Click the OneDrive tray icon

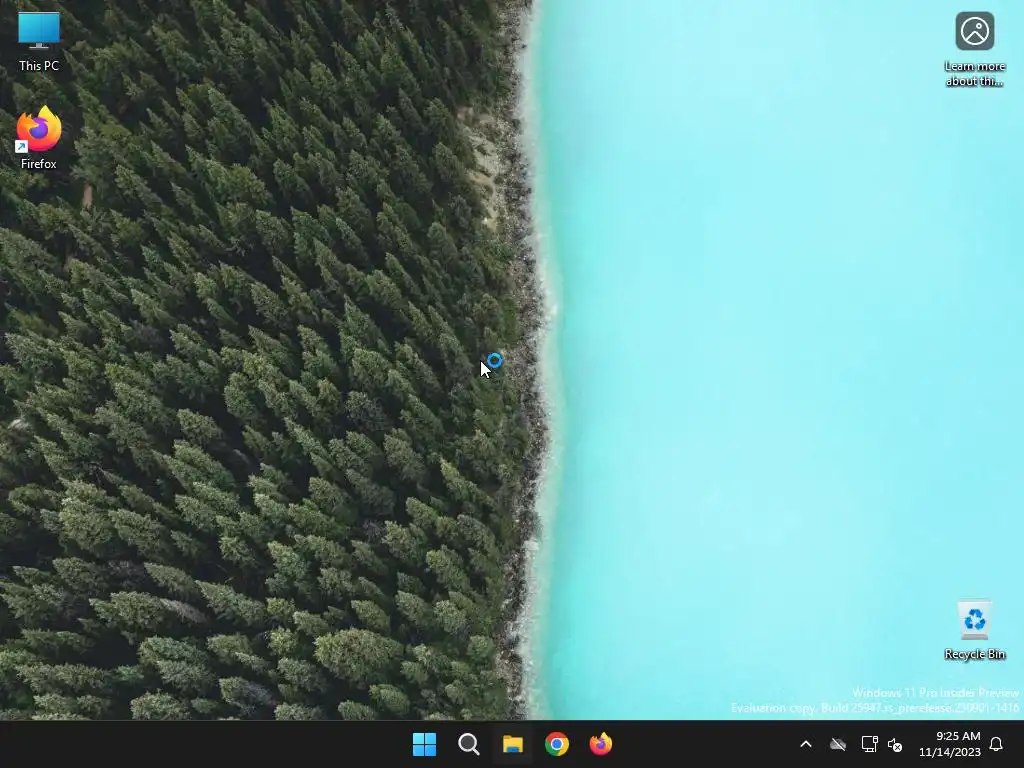(x=838, y=744)
